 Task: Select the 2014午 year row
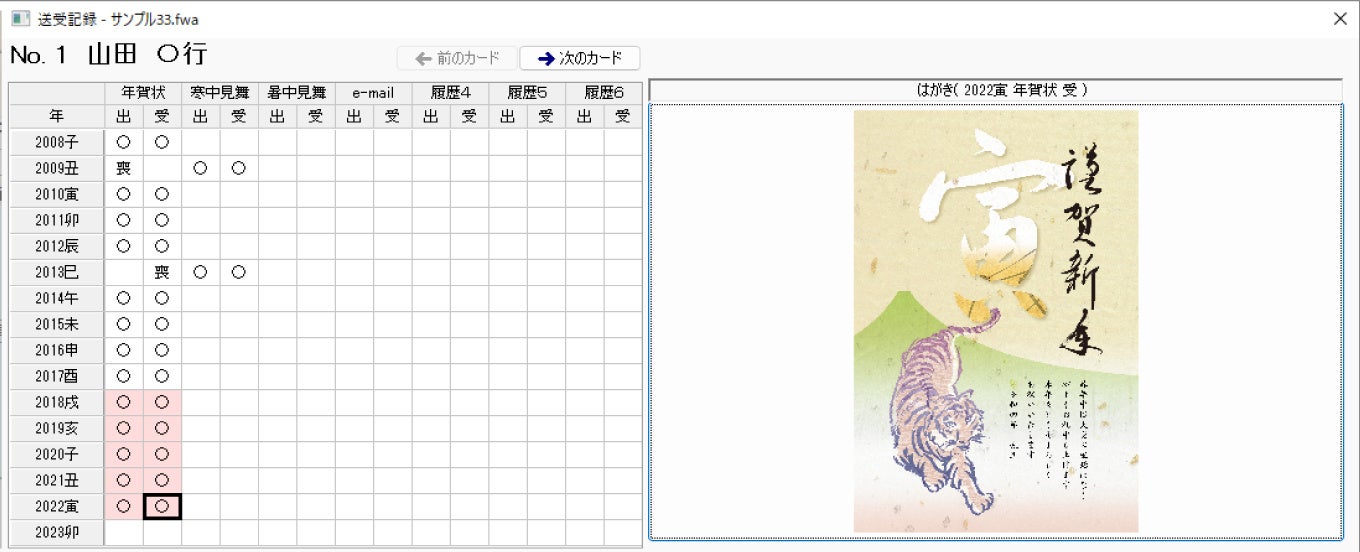[x=57, y=298]
